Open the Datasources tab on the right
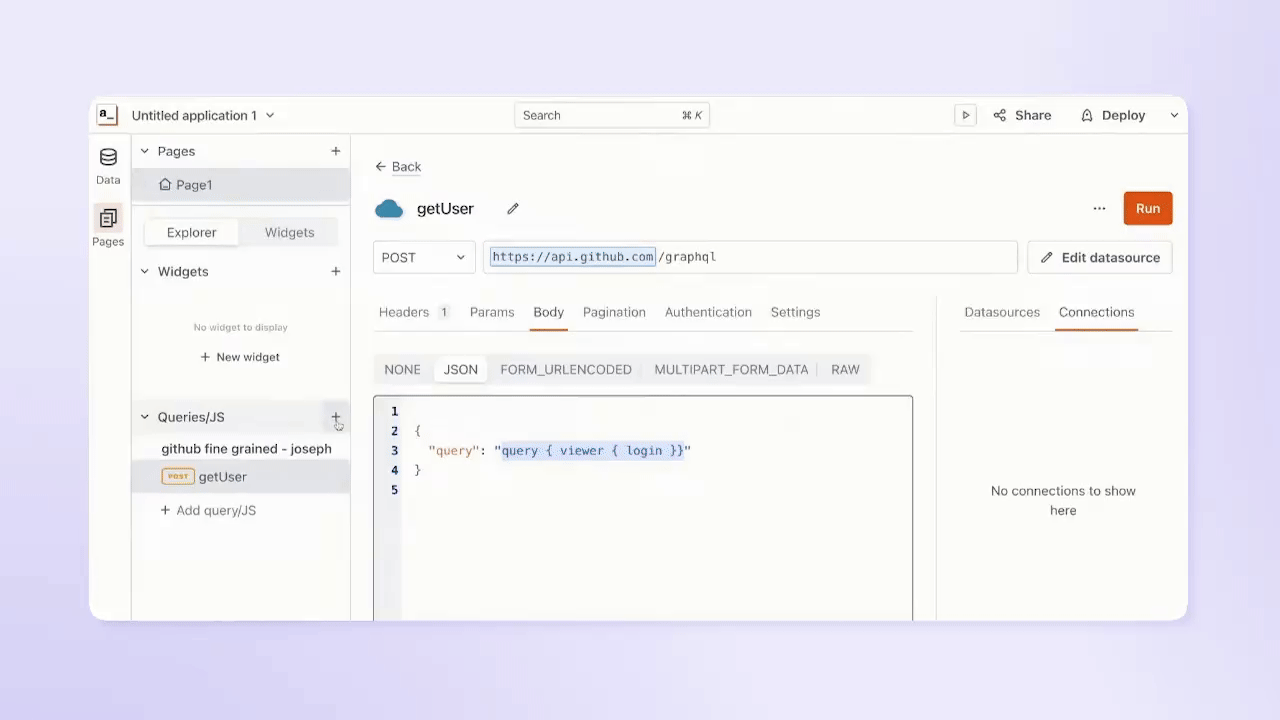 click(1002, 312)
